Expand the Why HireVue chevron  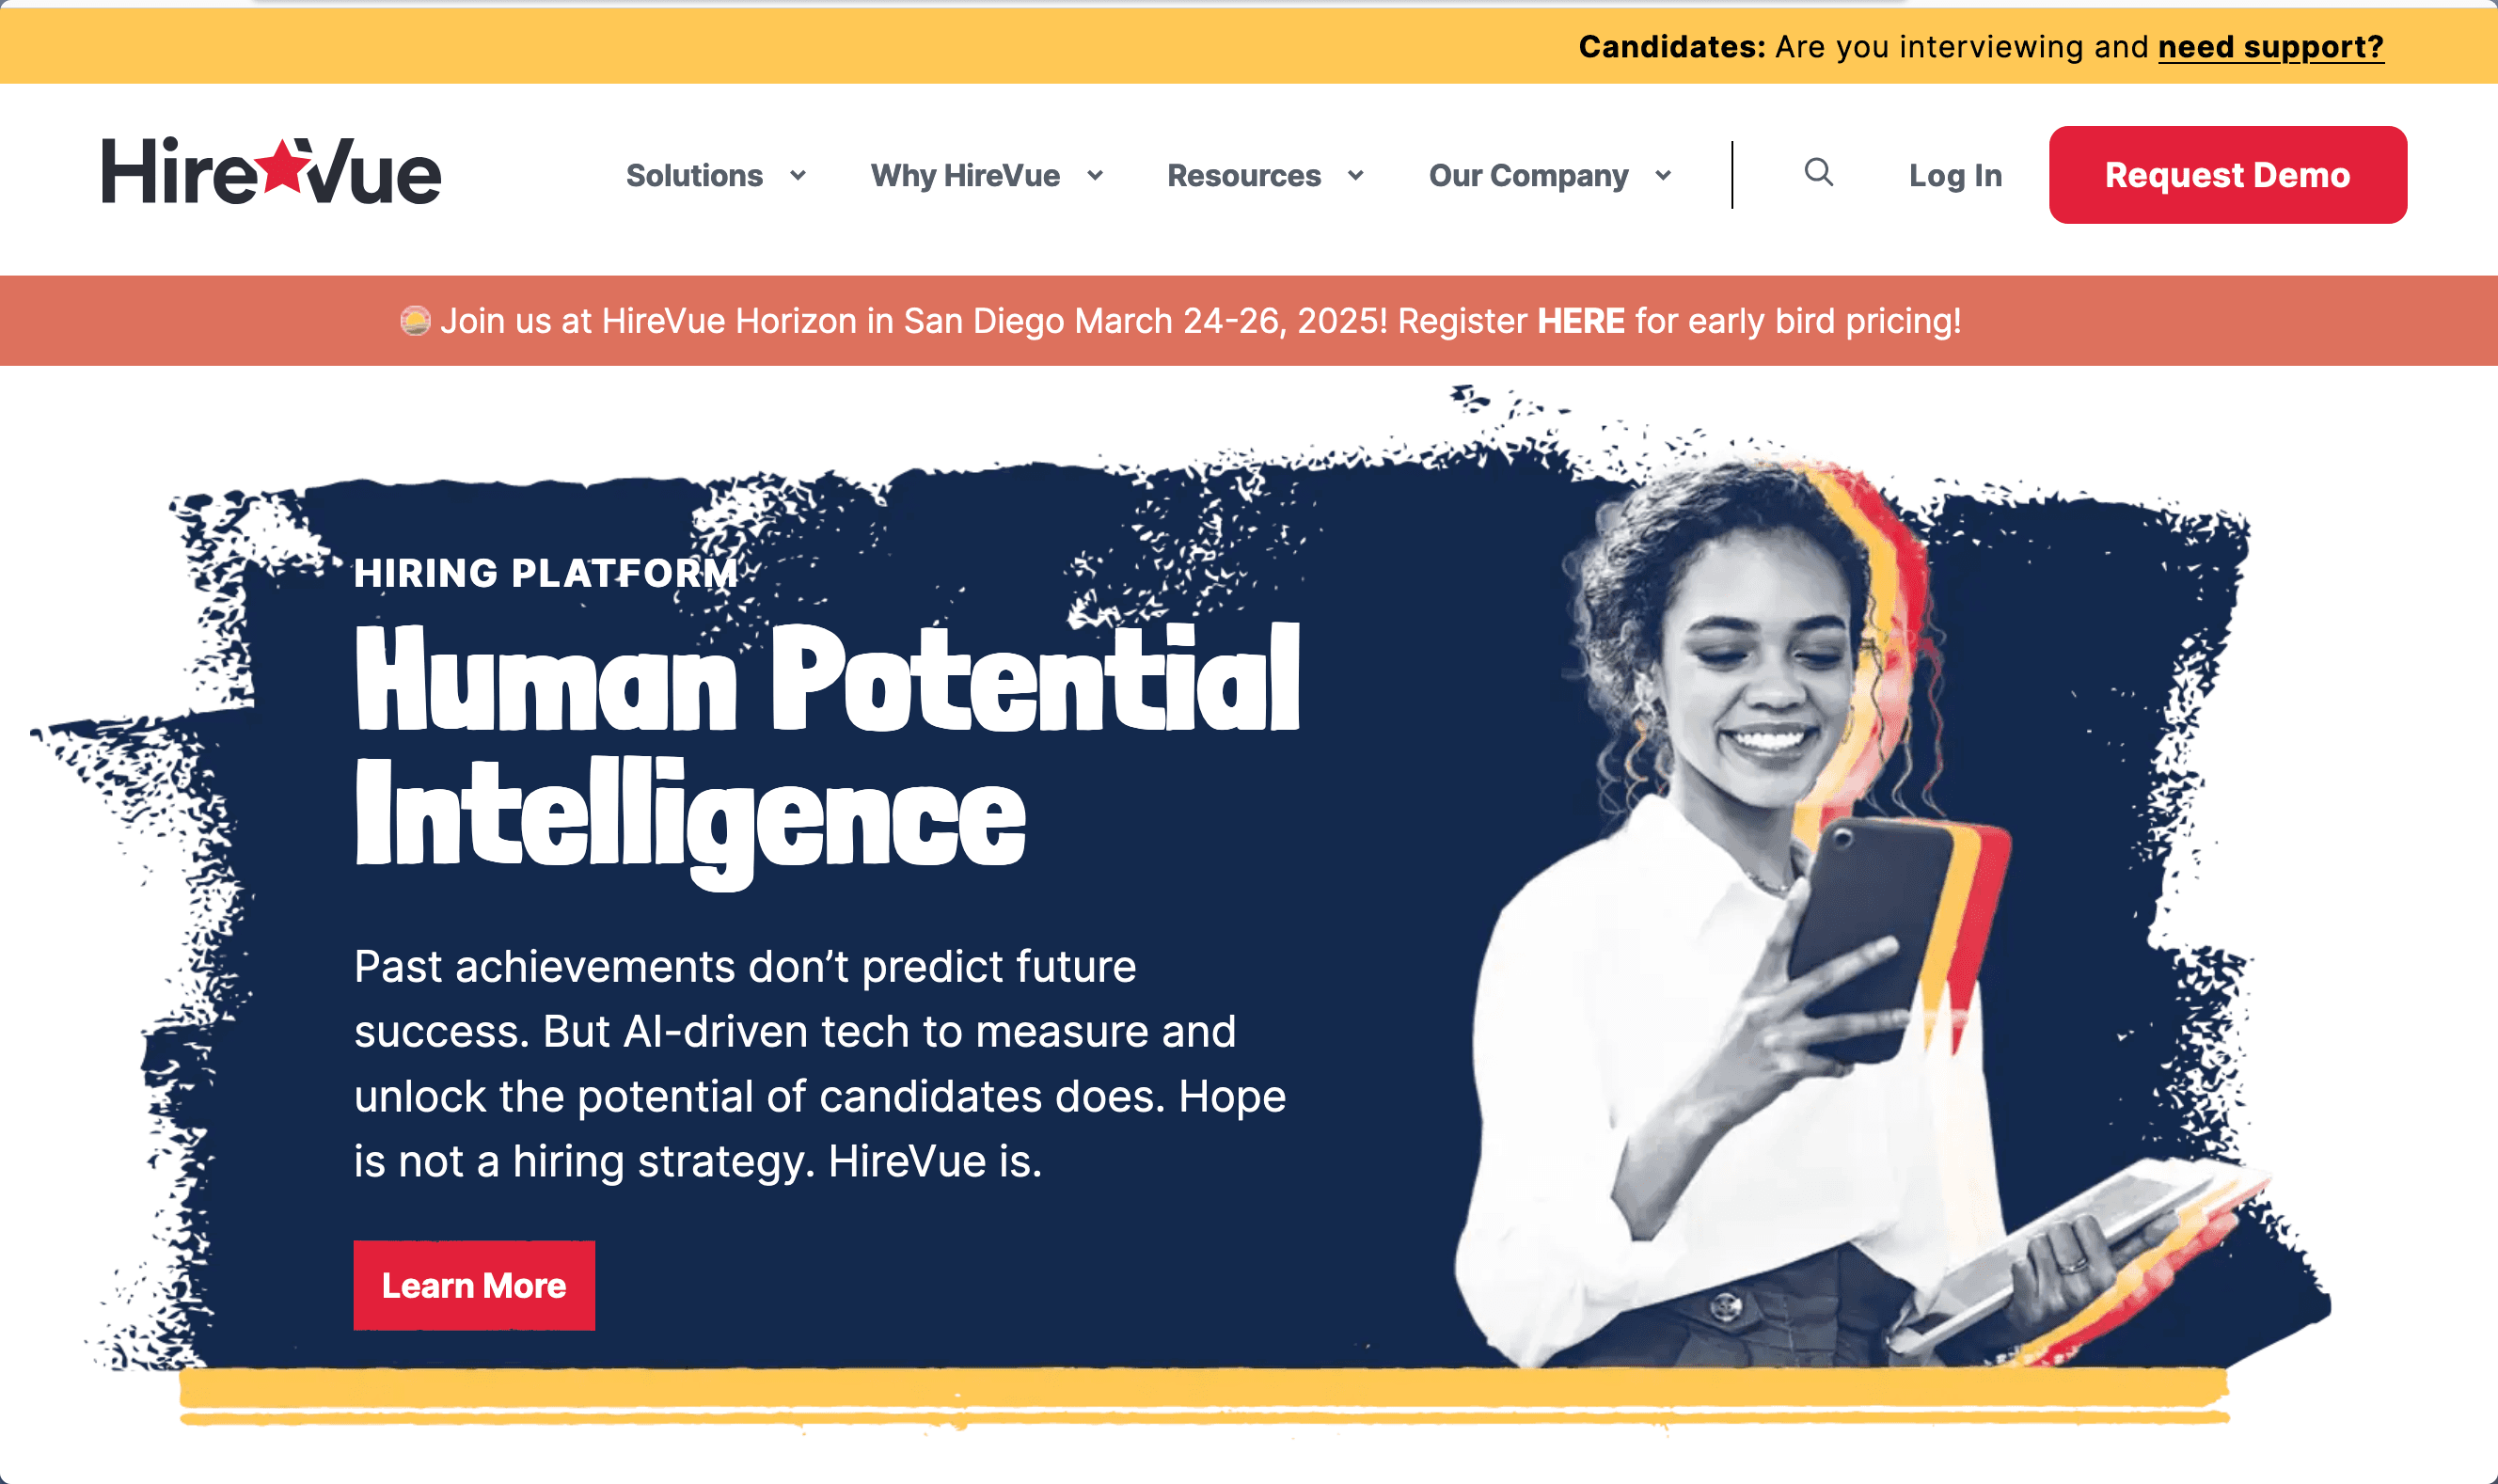pyautogui.click(x=1095, y=176)
